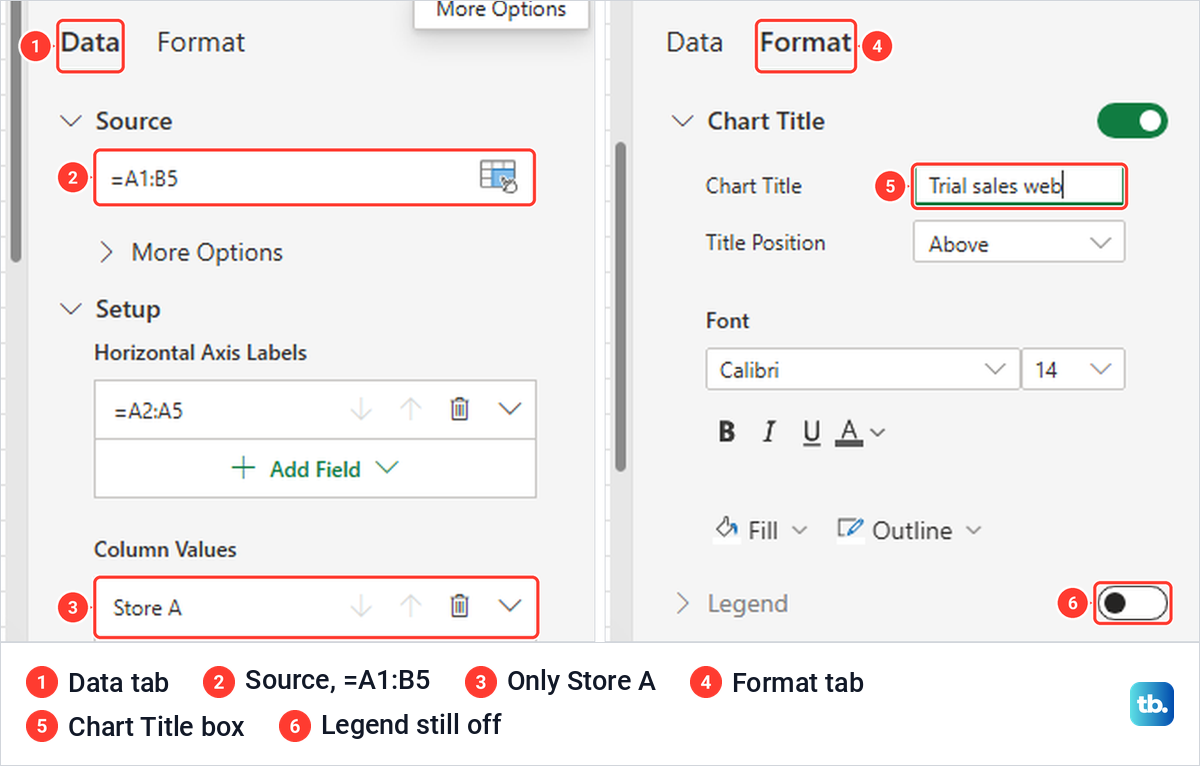Click the More Options tooltip at top
This screenshot has width=1200, height=766.
pos(501,12)
